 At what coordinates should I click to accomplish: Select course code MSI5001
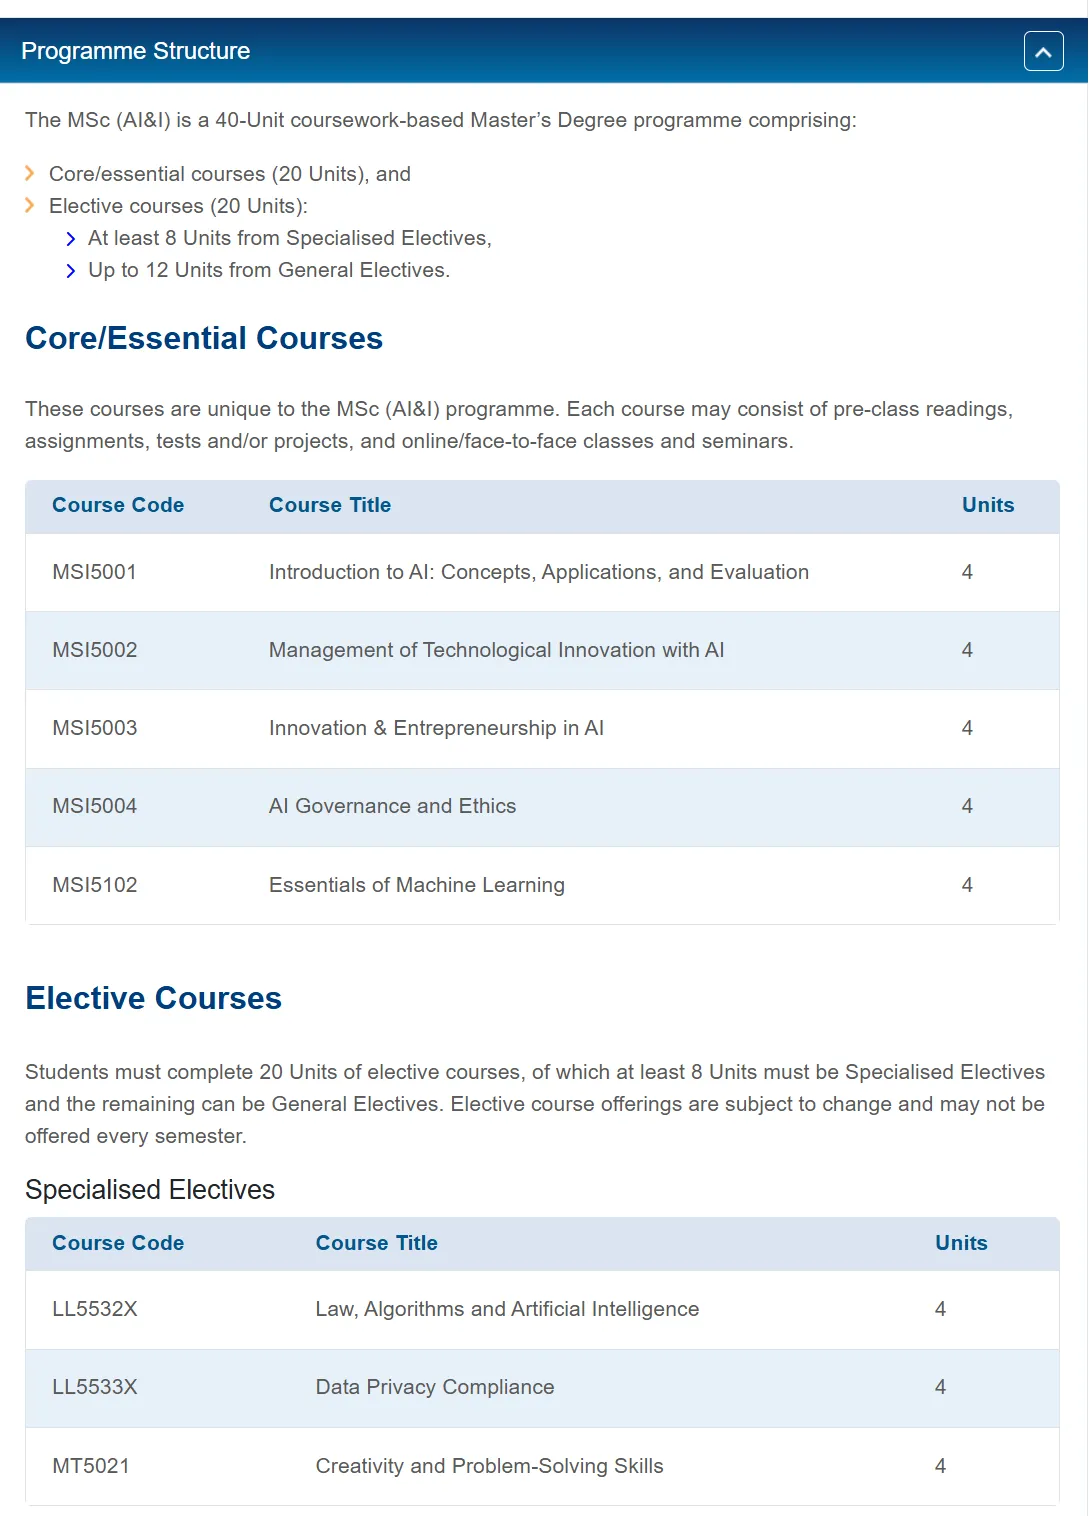coord(94,572)
